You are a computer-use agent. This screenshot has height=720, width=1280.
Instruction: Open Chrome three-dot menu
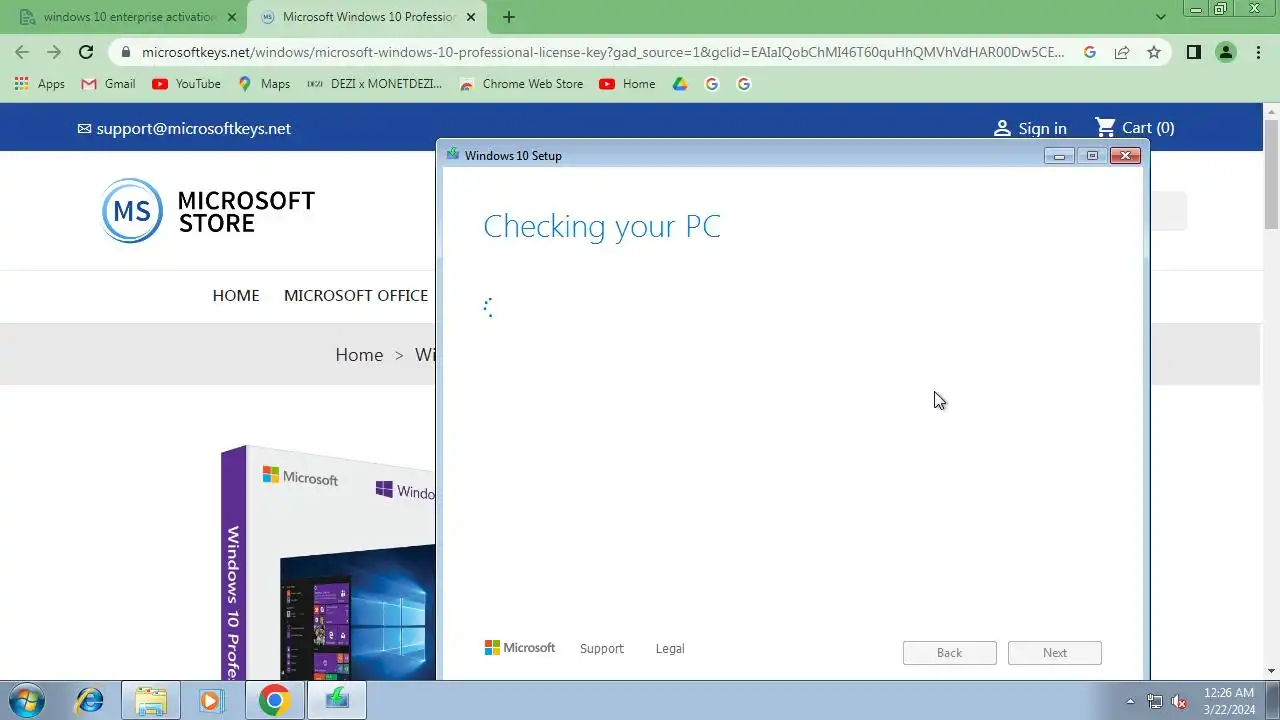tap(1259, 52)
